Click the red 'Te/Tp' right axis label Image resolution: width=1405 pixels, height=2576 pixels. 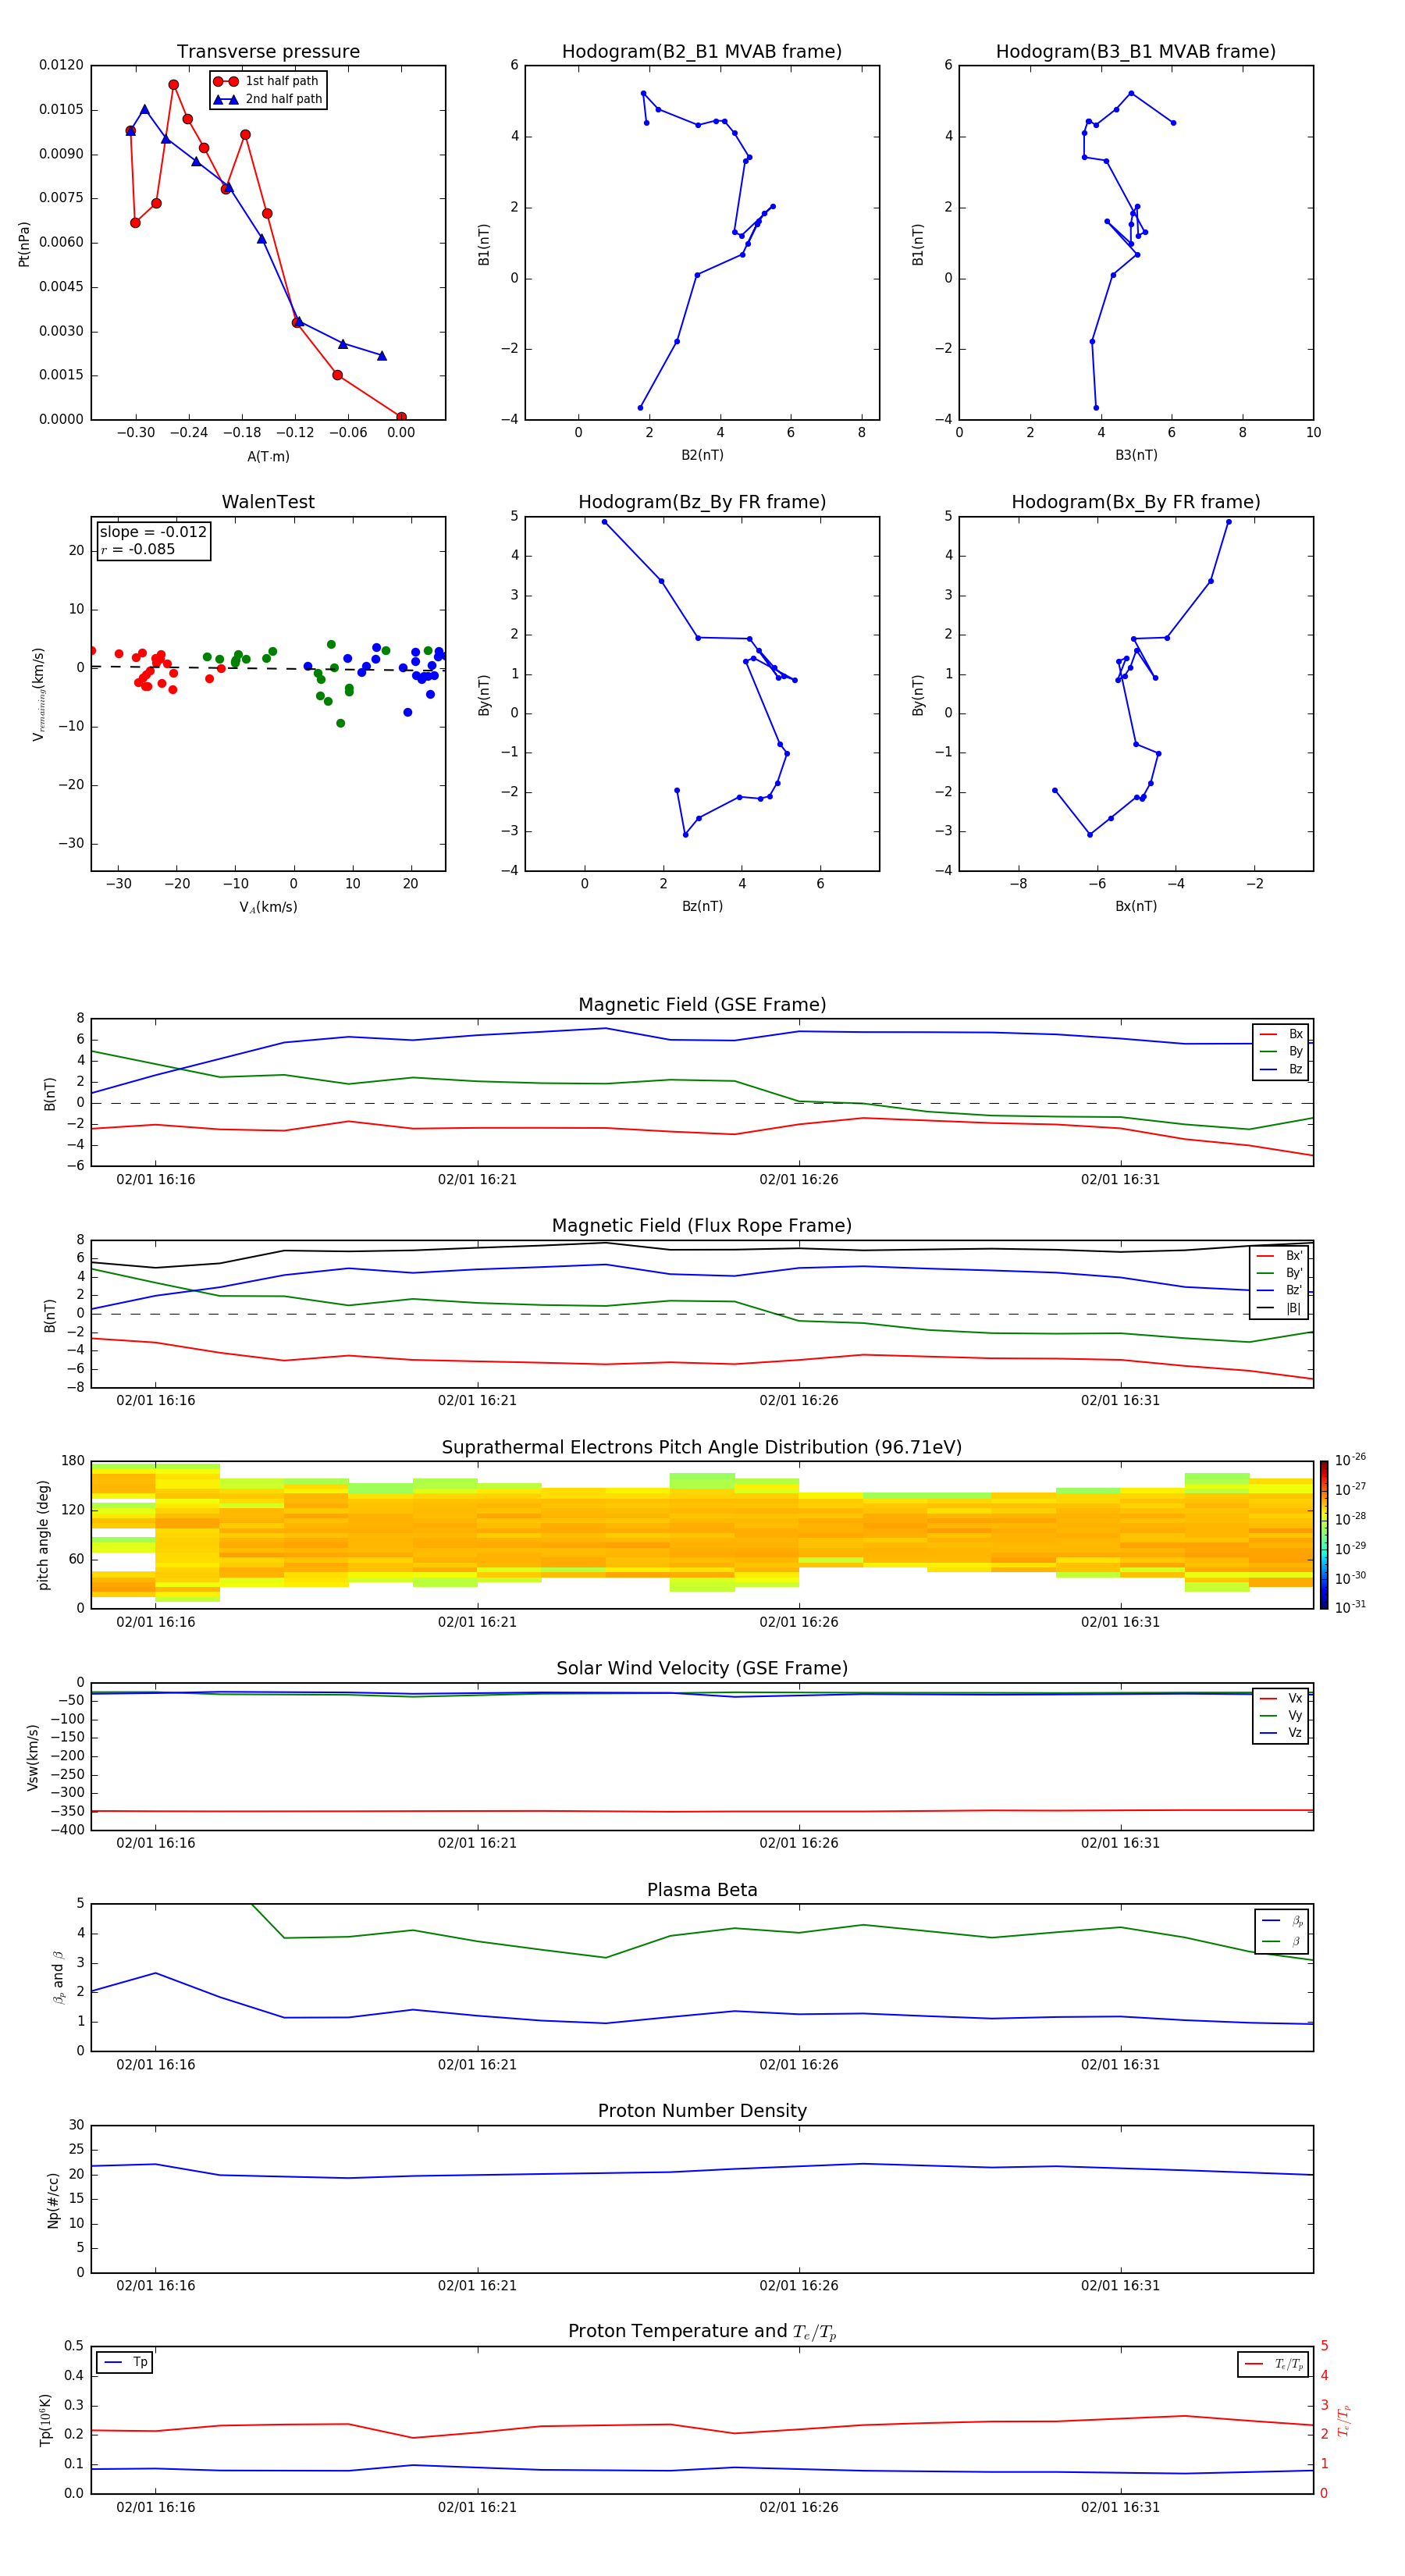pos(1343,2420)
